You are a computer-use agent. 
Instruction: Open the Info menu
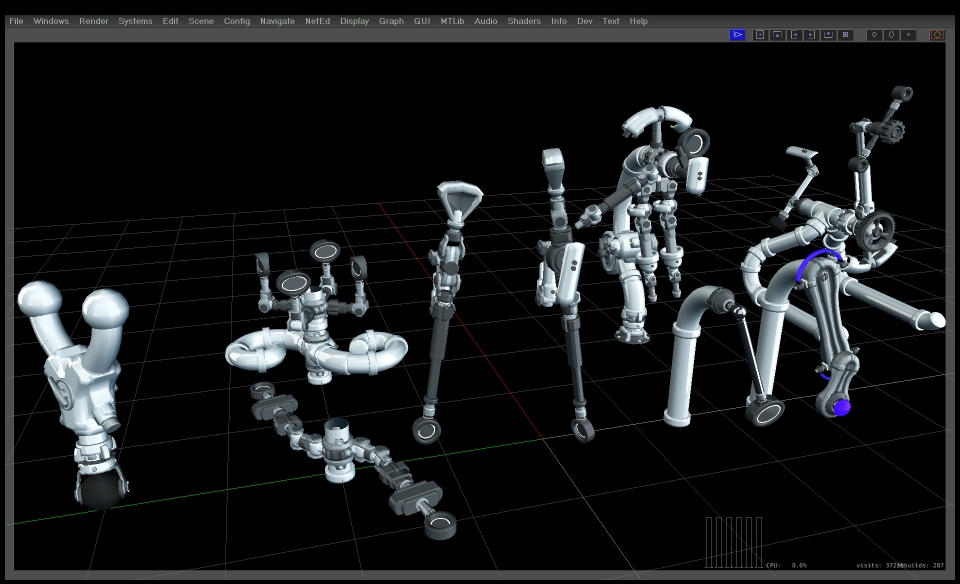(x=559, y=21)
